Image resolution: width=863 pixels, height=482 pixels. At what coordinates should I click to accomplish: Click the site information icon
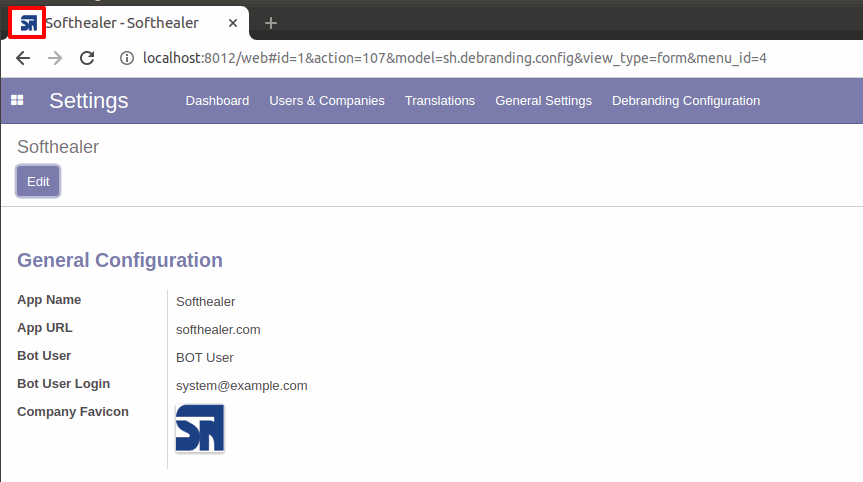[x=127, y=58]
